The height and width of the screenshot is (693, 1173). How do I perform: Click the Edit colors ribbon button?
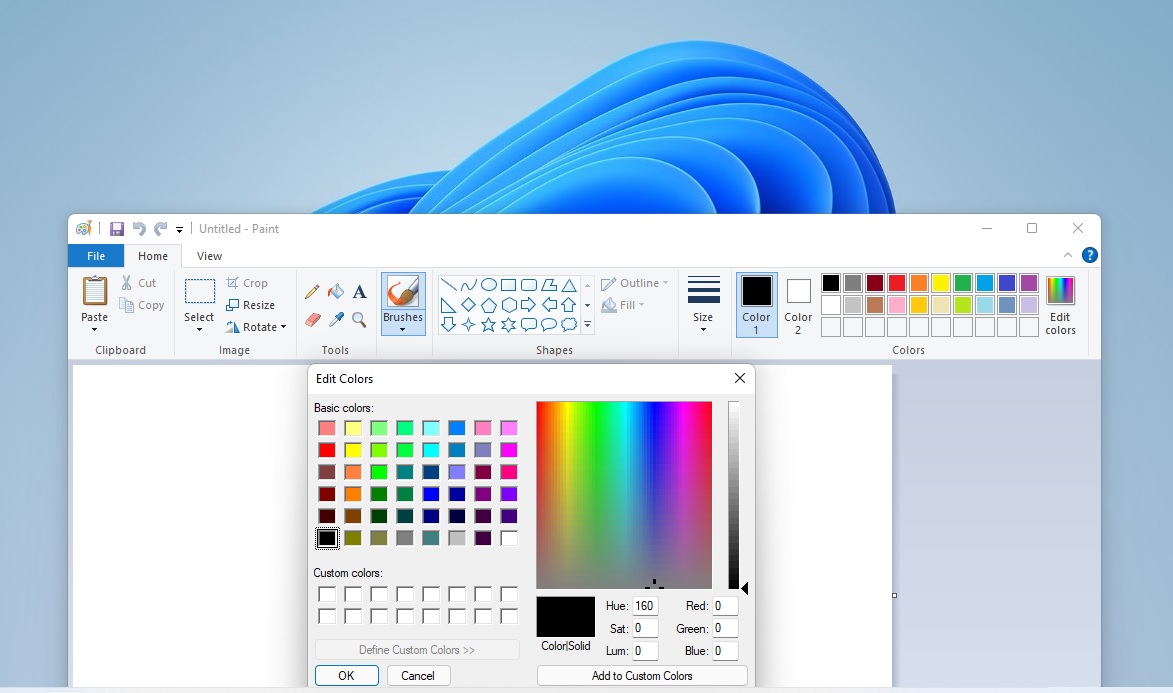click(1060, 306)
